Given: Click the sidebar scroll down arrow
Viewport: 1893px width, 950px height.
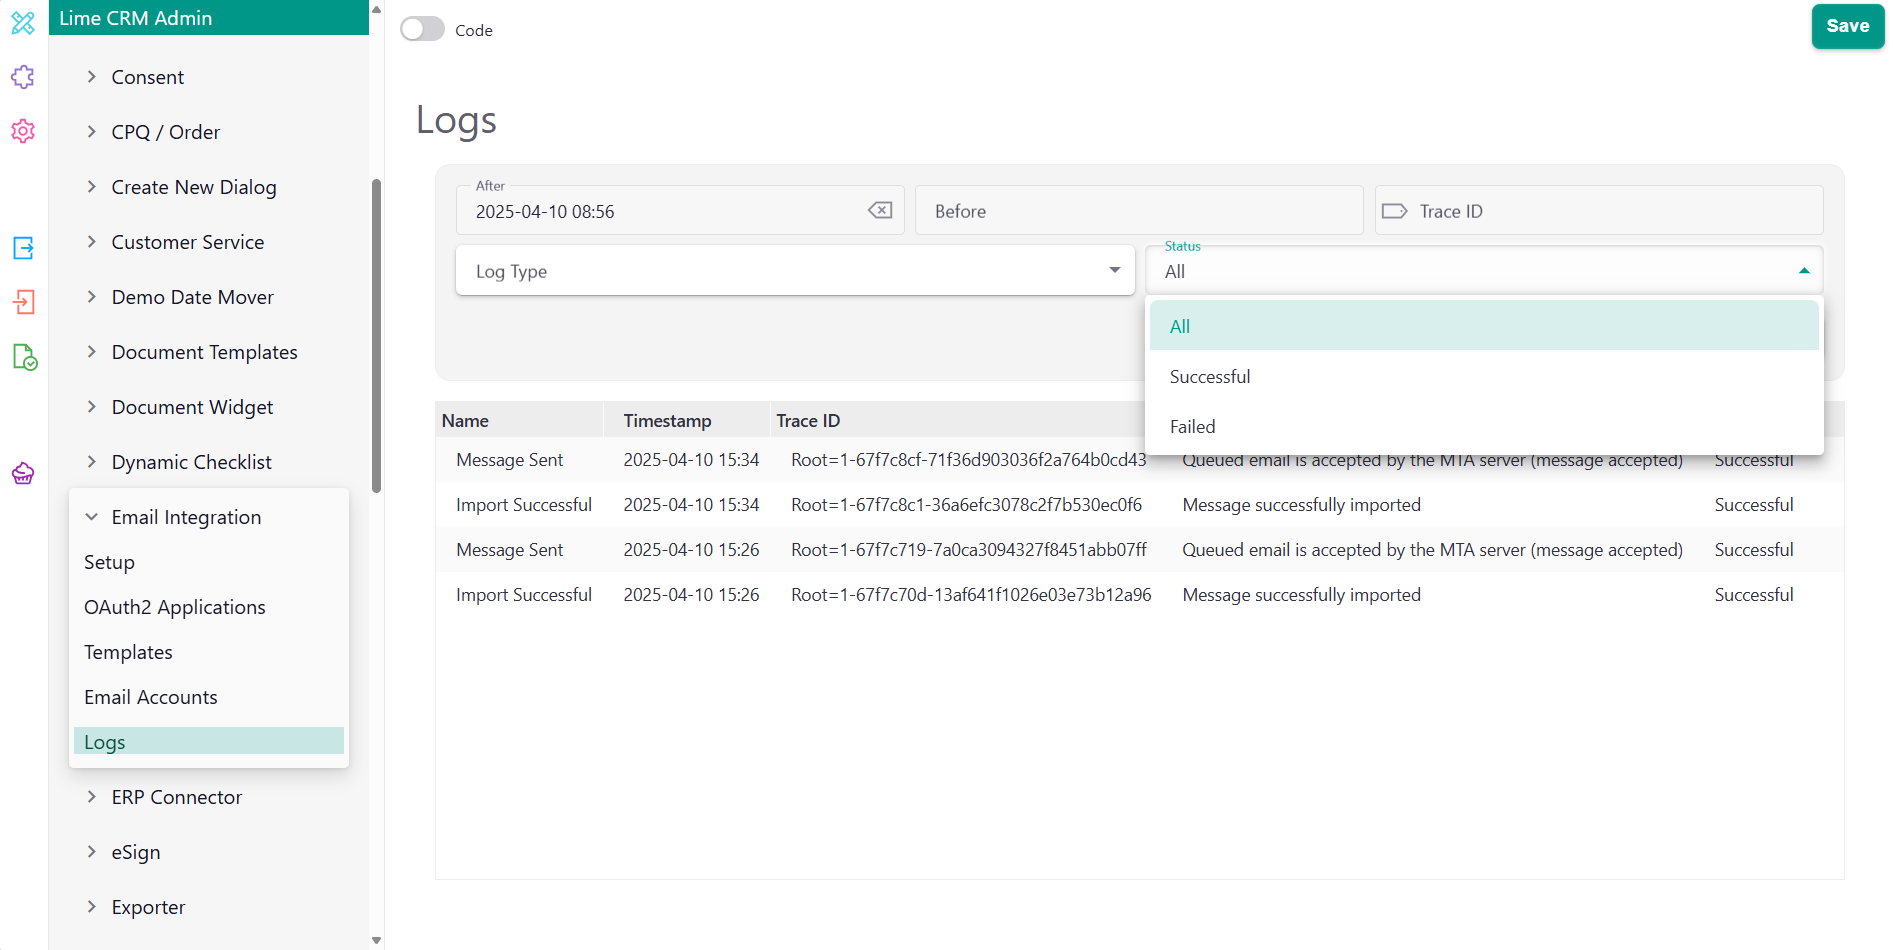Looking at the screenshot, I should pos(376,940).
